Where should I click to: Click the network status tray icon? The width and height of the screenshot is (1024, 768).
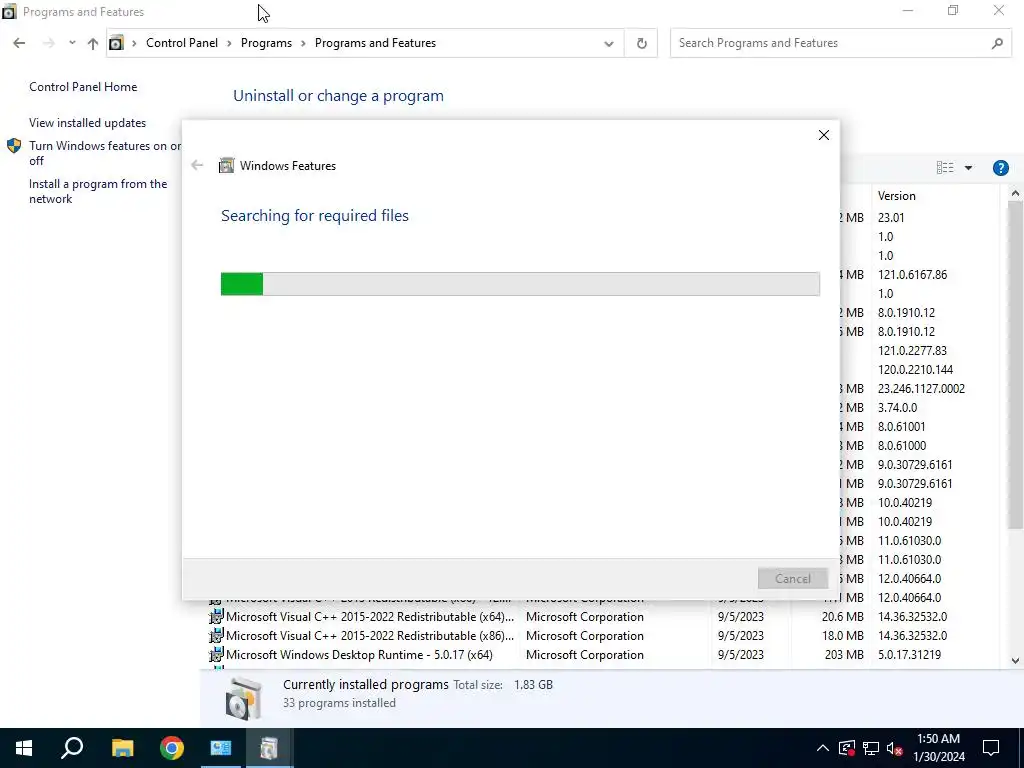tap(871, 748)
